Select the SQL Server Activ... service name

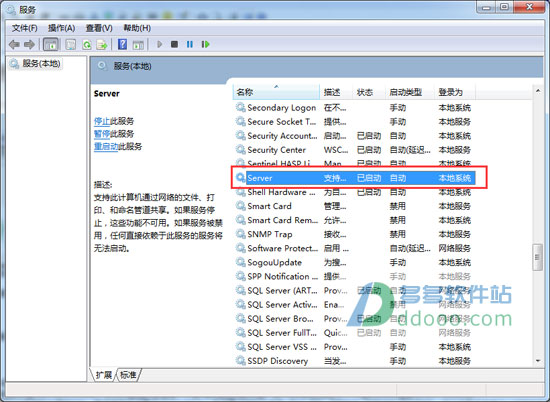point(282,304)
